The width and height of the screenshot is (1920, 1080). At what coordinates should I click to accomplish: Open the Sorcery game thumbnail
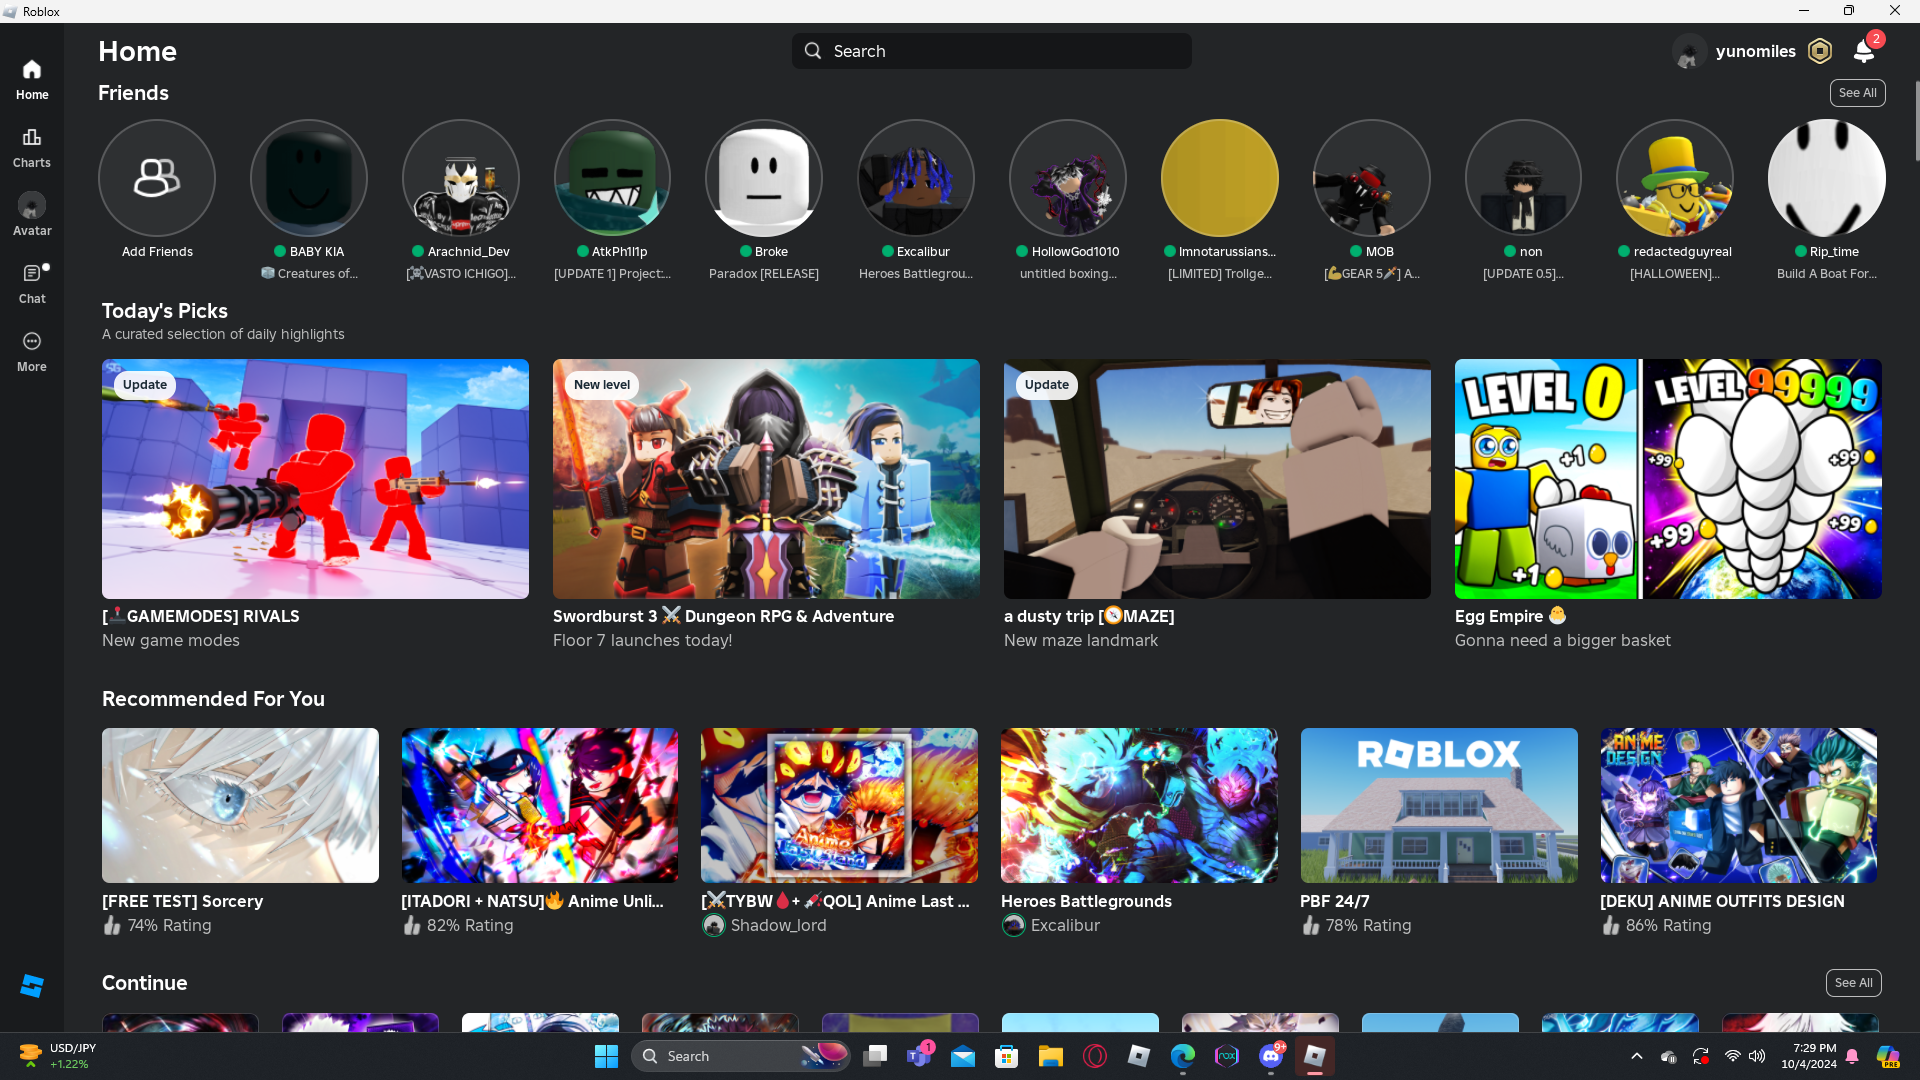click(240, 805)
